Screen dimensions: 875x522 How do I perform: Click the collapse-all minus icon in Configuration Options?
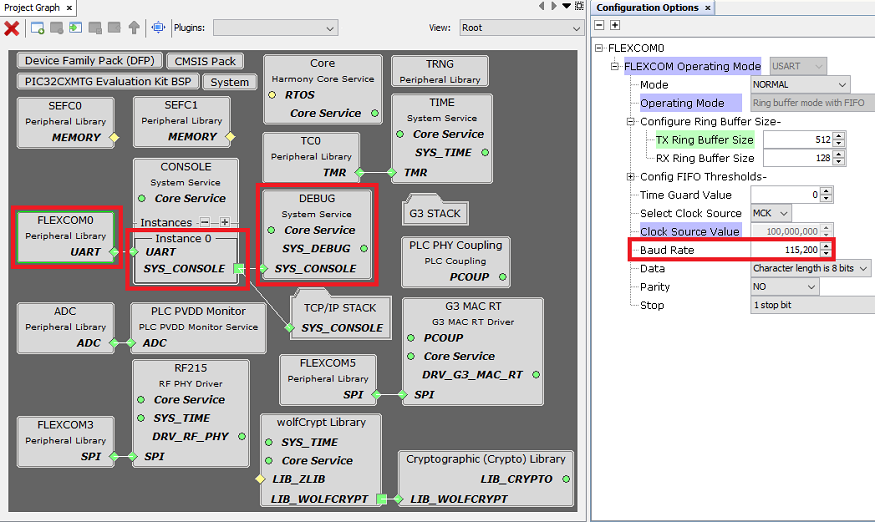(599, 25)
